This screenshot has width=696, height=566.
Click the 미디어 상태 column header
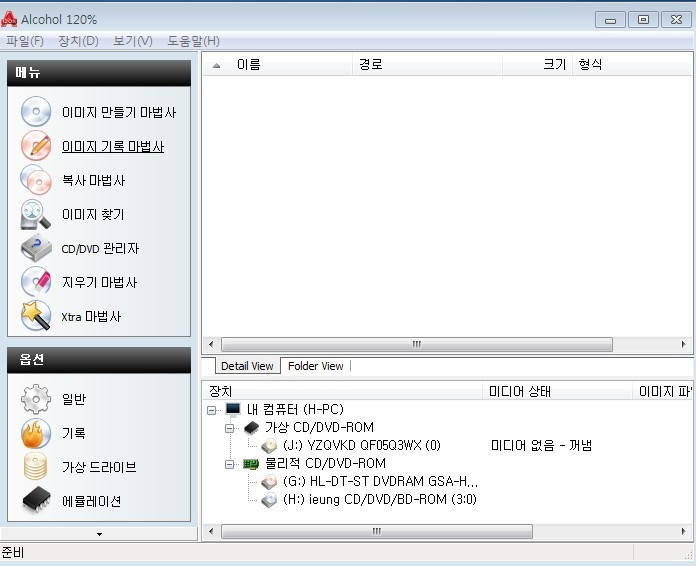(x=558, y=391)
